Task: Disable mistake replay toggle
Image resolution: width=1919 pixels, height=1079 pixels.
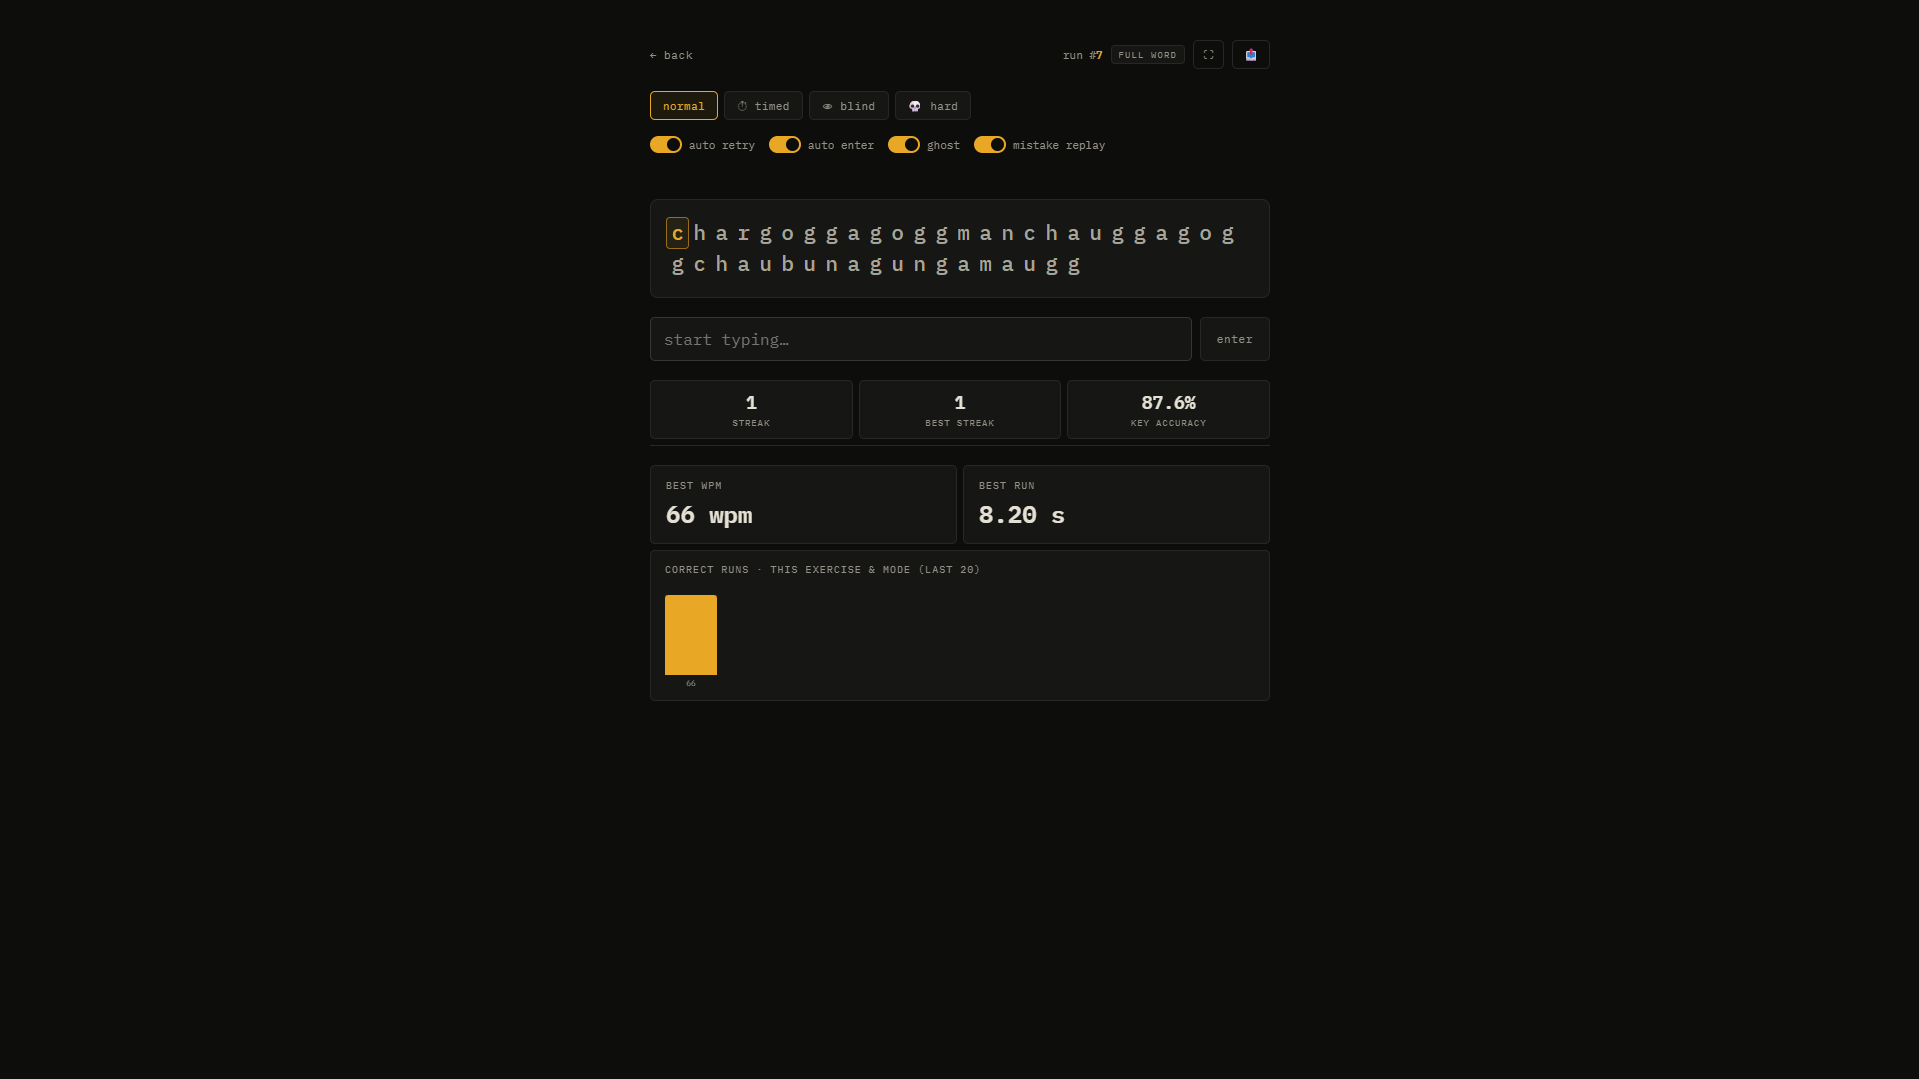Action: pyautogui.click(x=990, y=145)
